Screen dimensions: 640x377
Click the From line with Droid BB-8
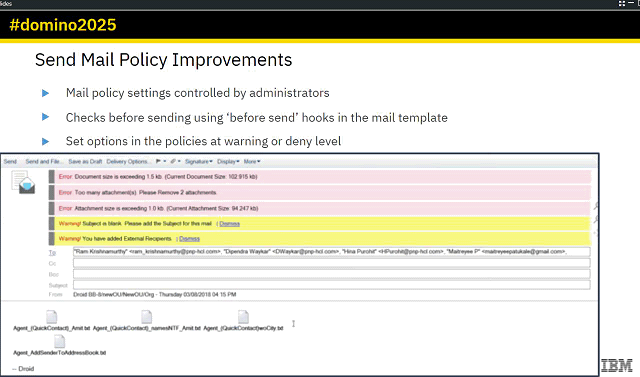point(155,295)
